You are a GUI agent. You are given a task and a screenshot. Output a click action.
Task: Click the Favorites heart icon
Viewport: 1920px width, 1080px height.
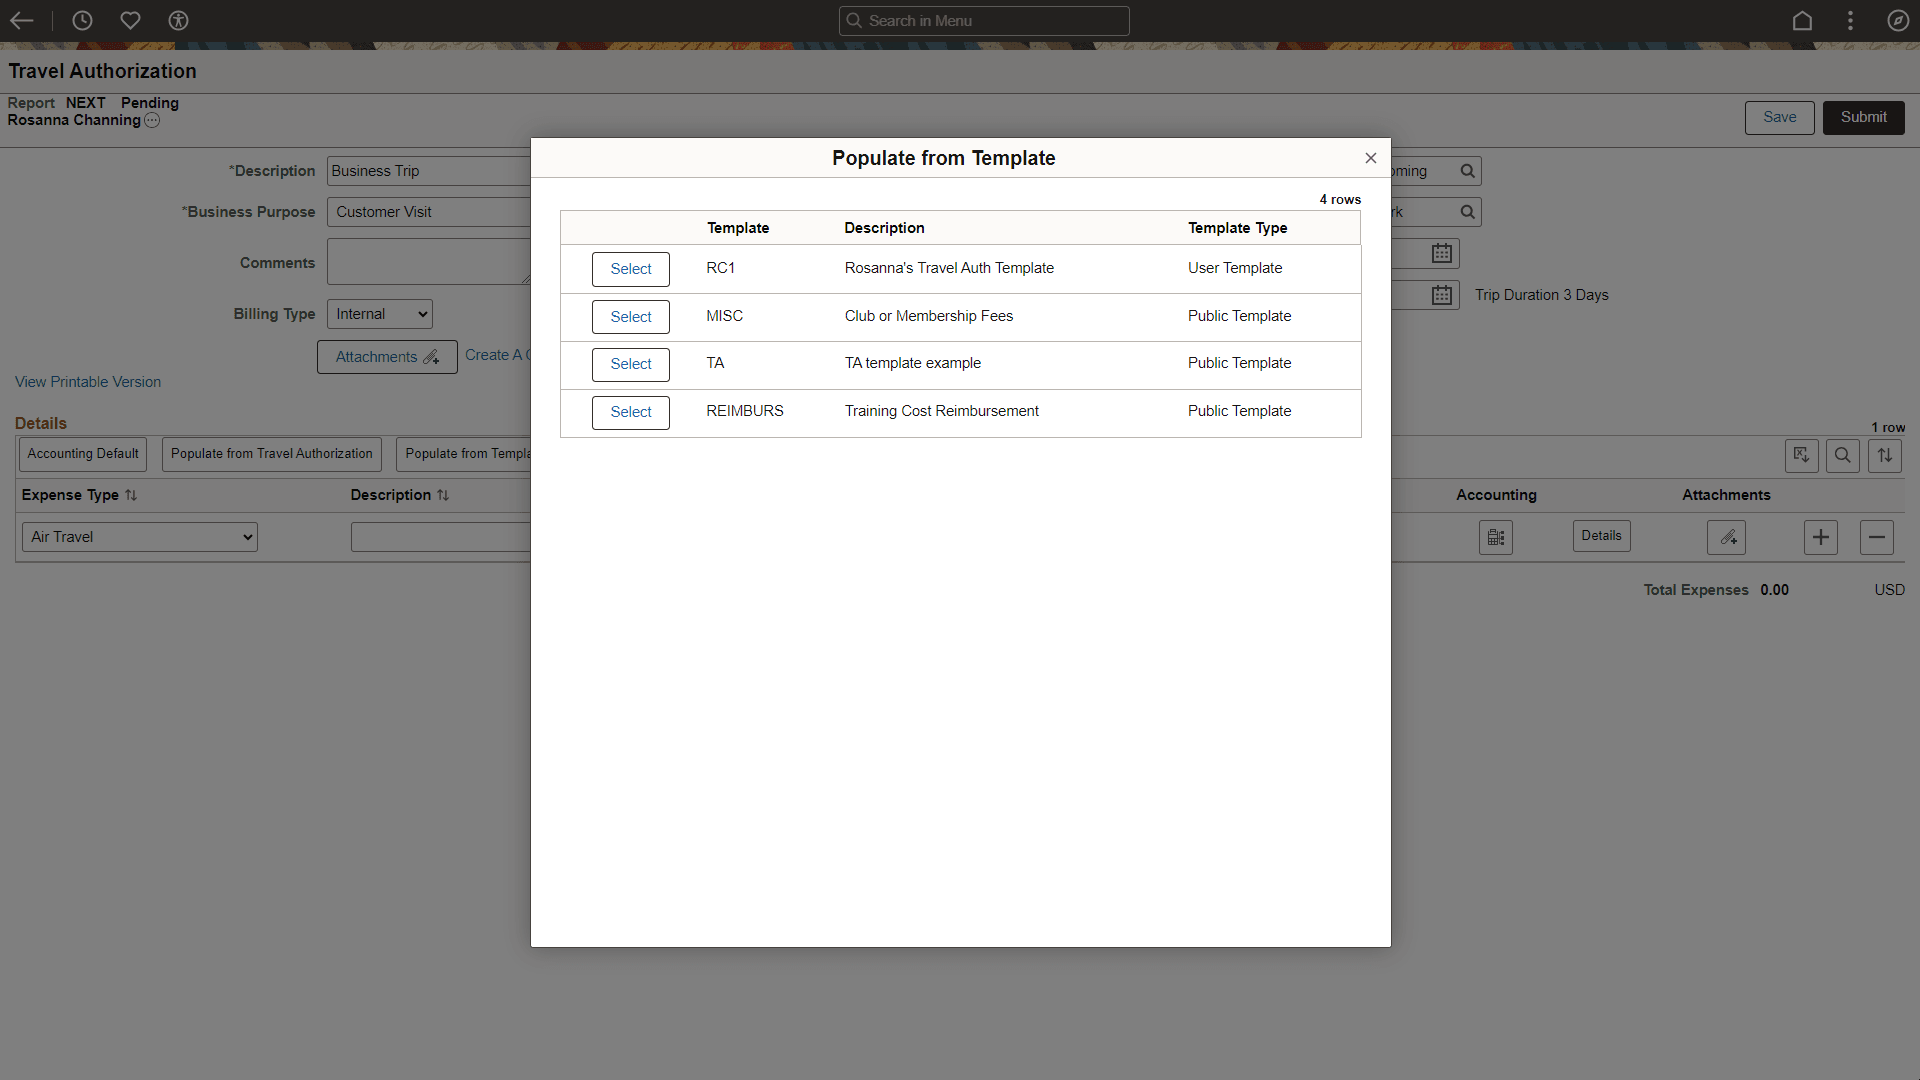tap(130, 20)
